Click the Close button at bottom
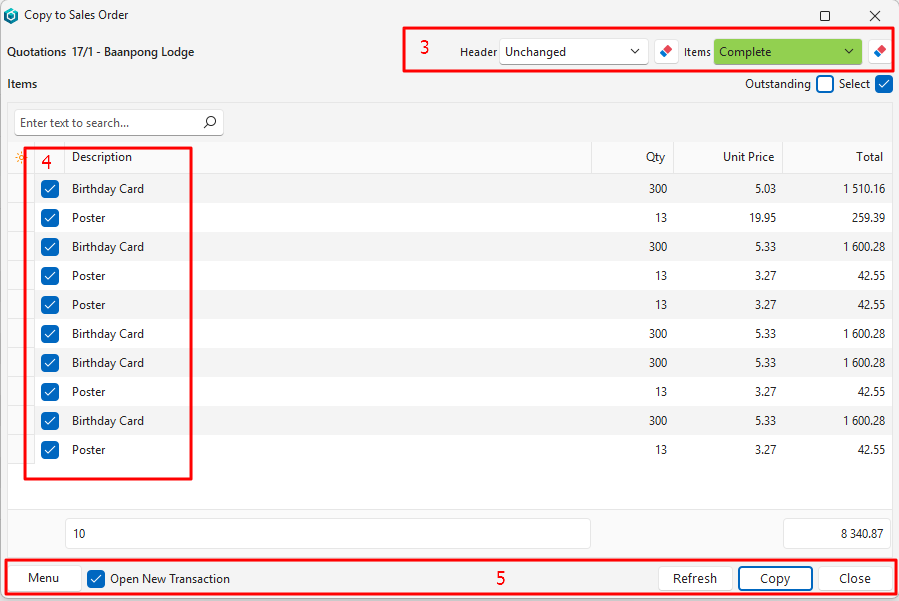899x601 pixels. [x=854, y=578]
